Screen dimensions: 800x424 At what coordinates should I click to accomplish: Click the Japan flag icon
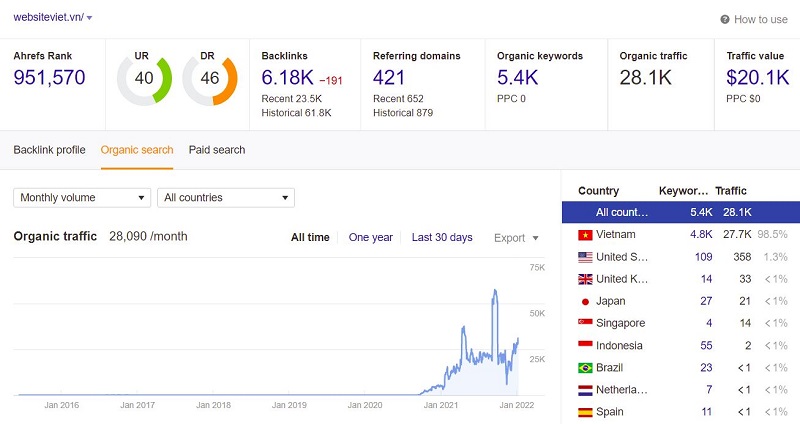[585, 302]
